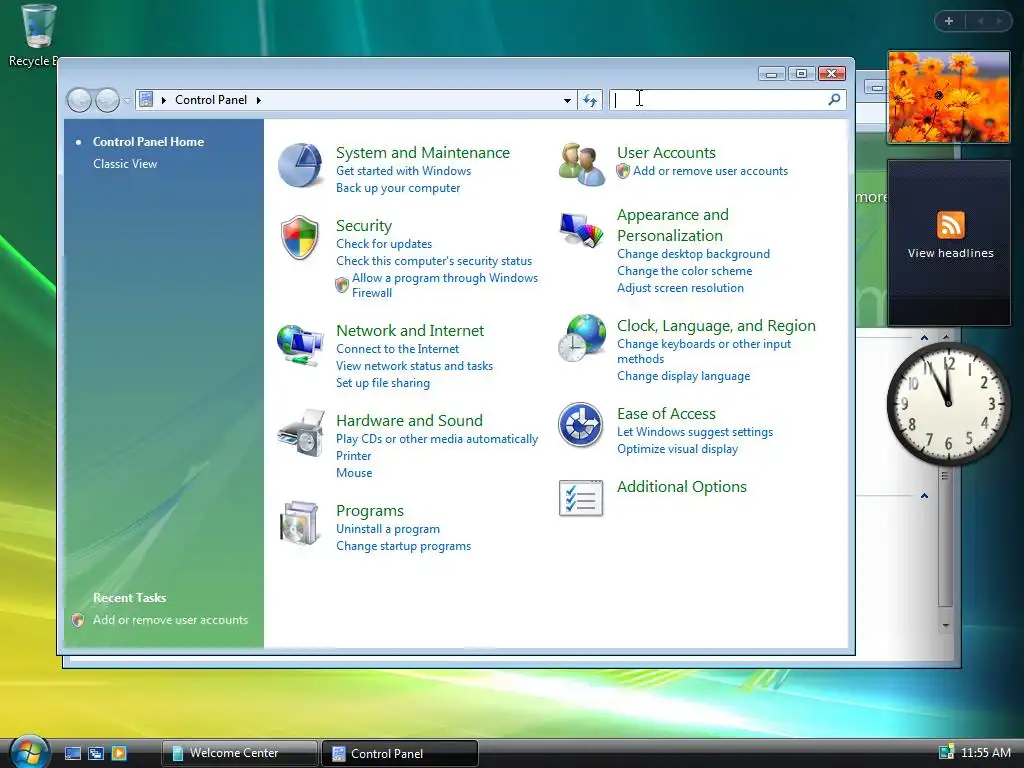The height and width of the screenshot is (768, 1024).
Task: Refresh the Control Panel address bar
Action: tap(590, 100)
